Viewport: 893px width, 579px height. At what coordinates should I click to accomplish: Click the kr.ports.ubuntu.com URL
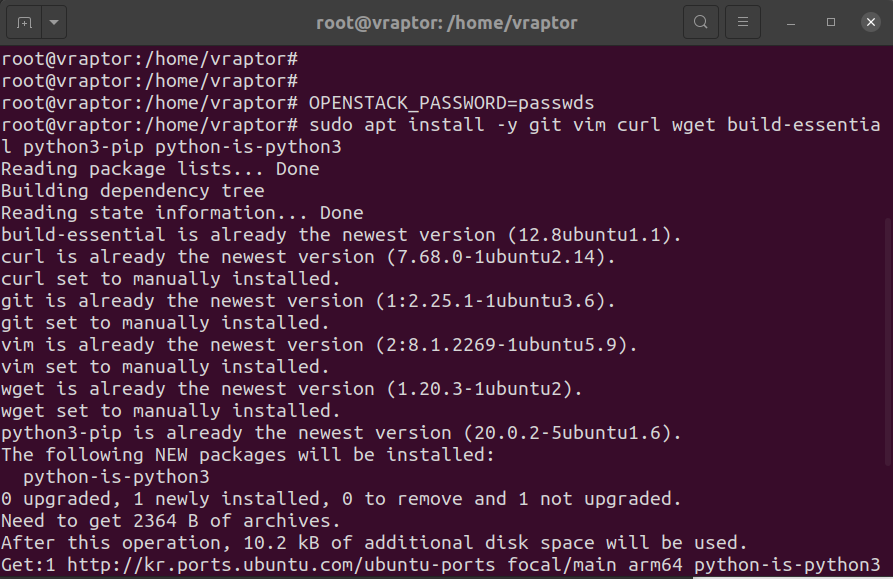281,565
